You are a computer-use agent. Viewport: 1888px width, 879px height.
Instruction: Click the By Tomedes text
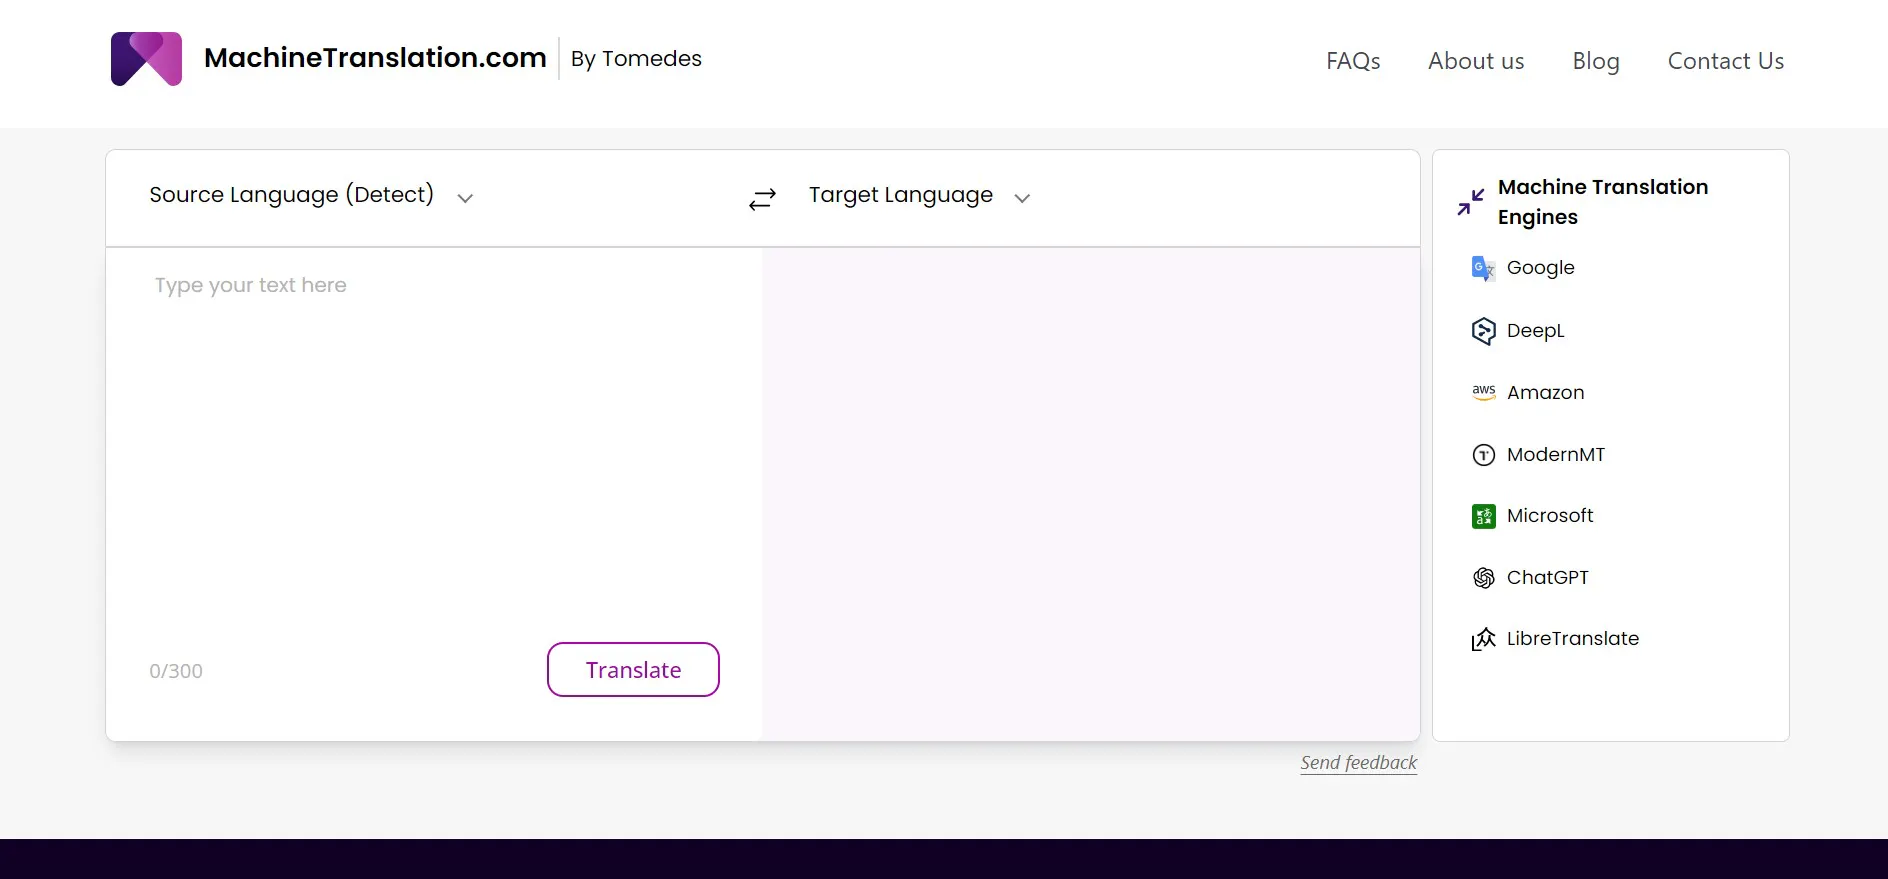pyautogui.click(x=636, y=59)
